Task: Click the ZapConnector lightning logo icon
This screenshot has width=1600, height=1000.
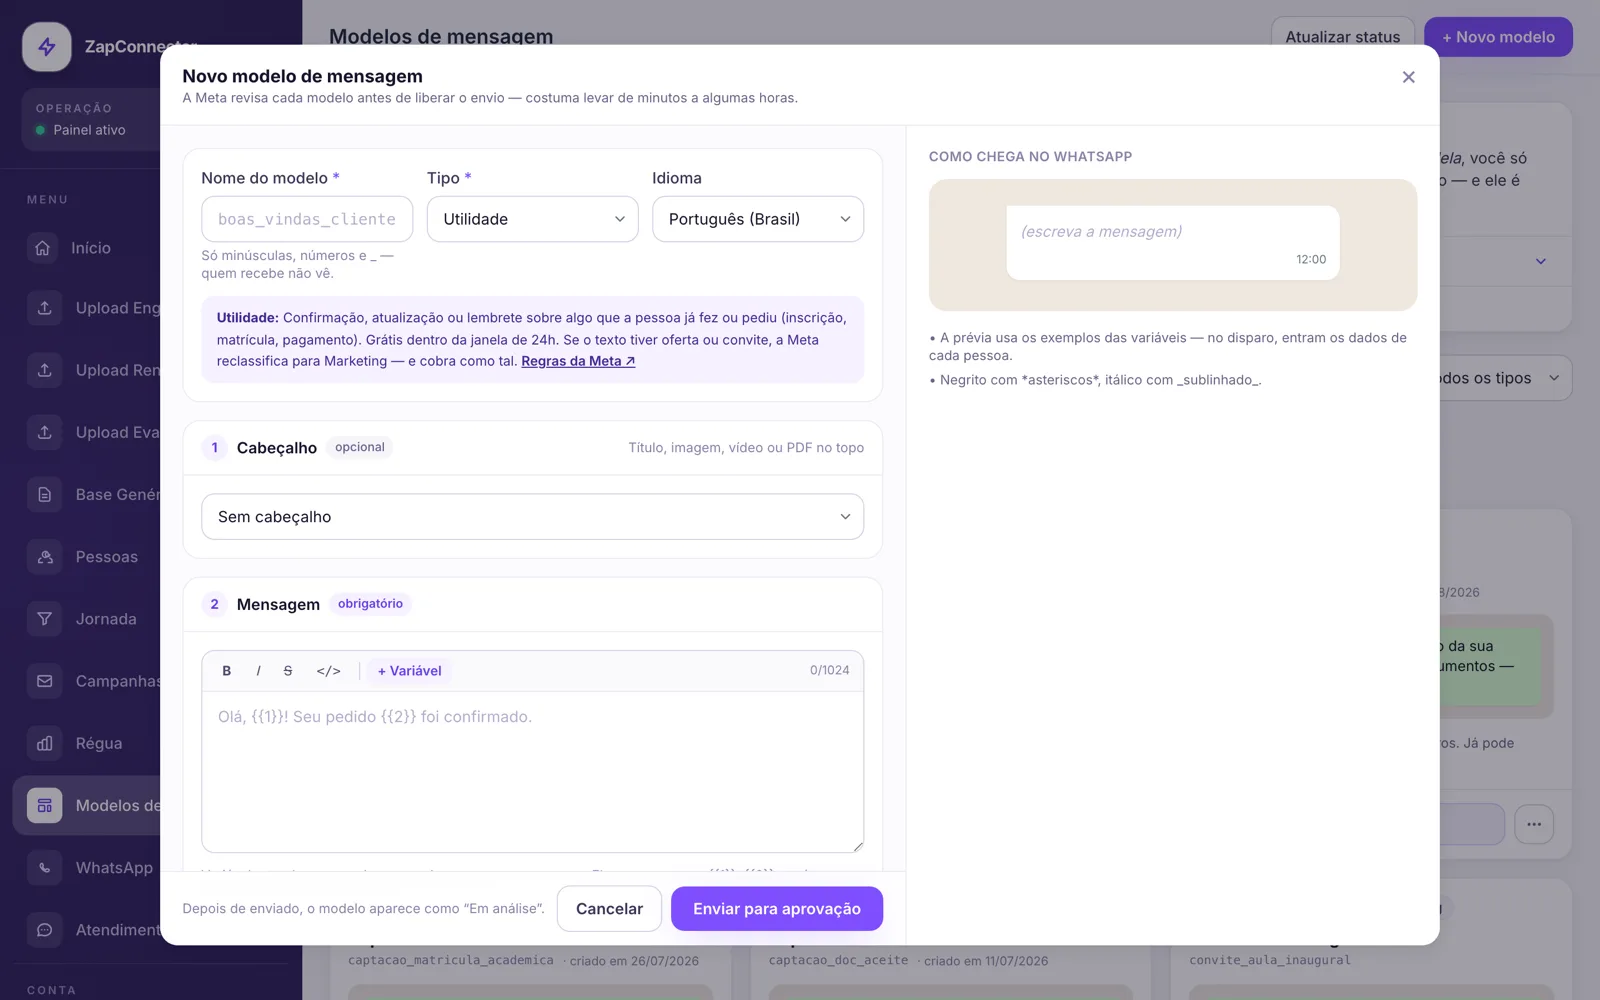Action: pos(47,47)
